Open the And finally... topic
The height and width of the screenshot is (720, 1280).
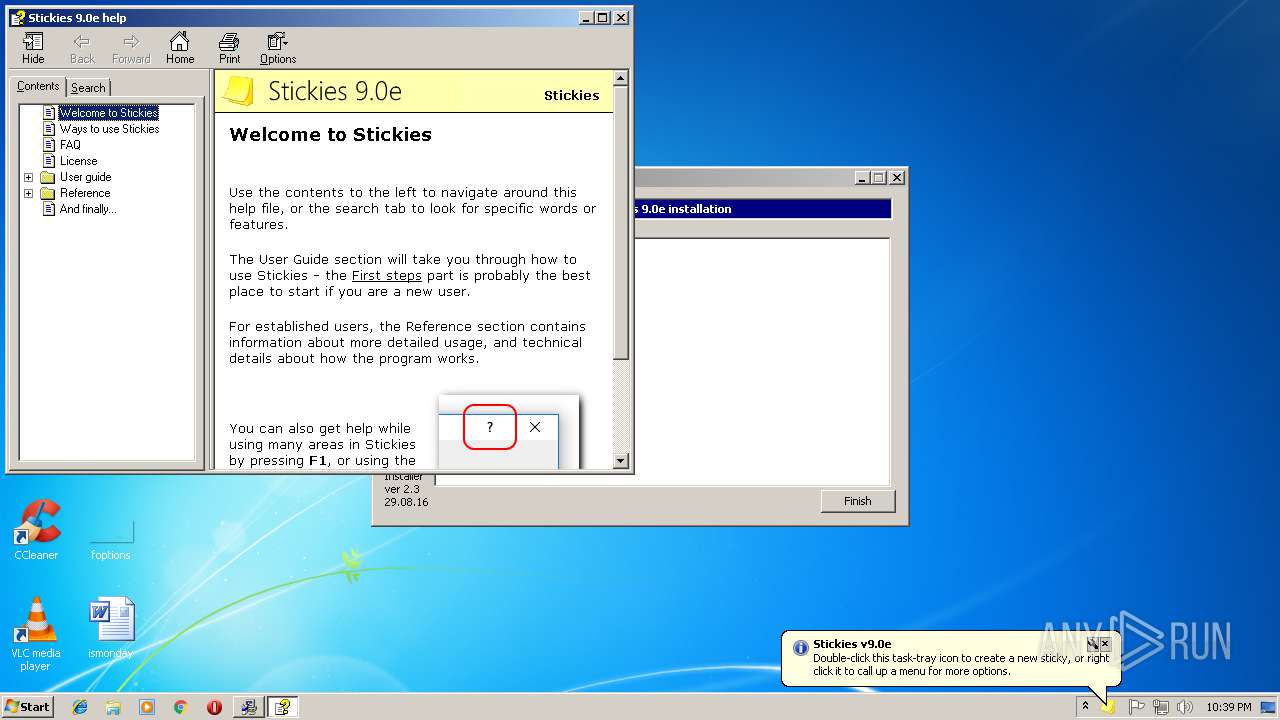[87, 209]
